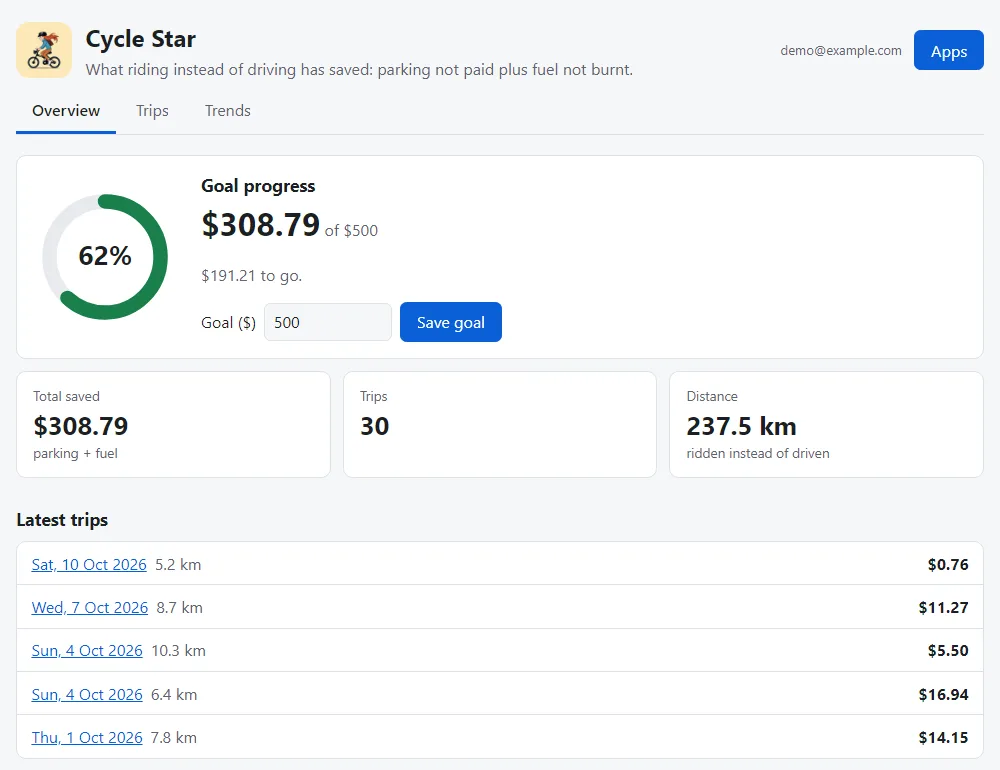The height and width of the screenshot is (770, 1000).
Task: Click the Latest trips heading
Action: (62, 520)
